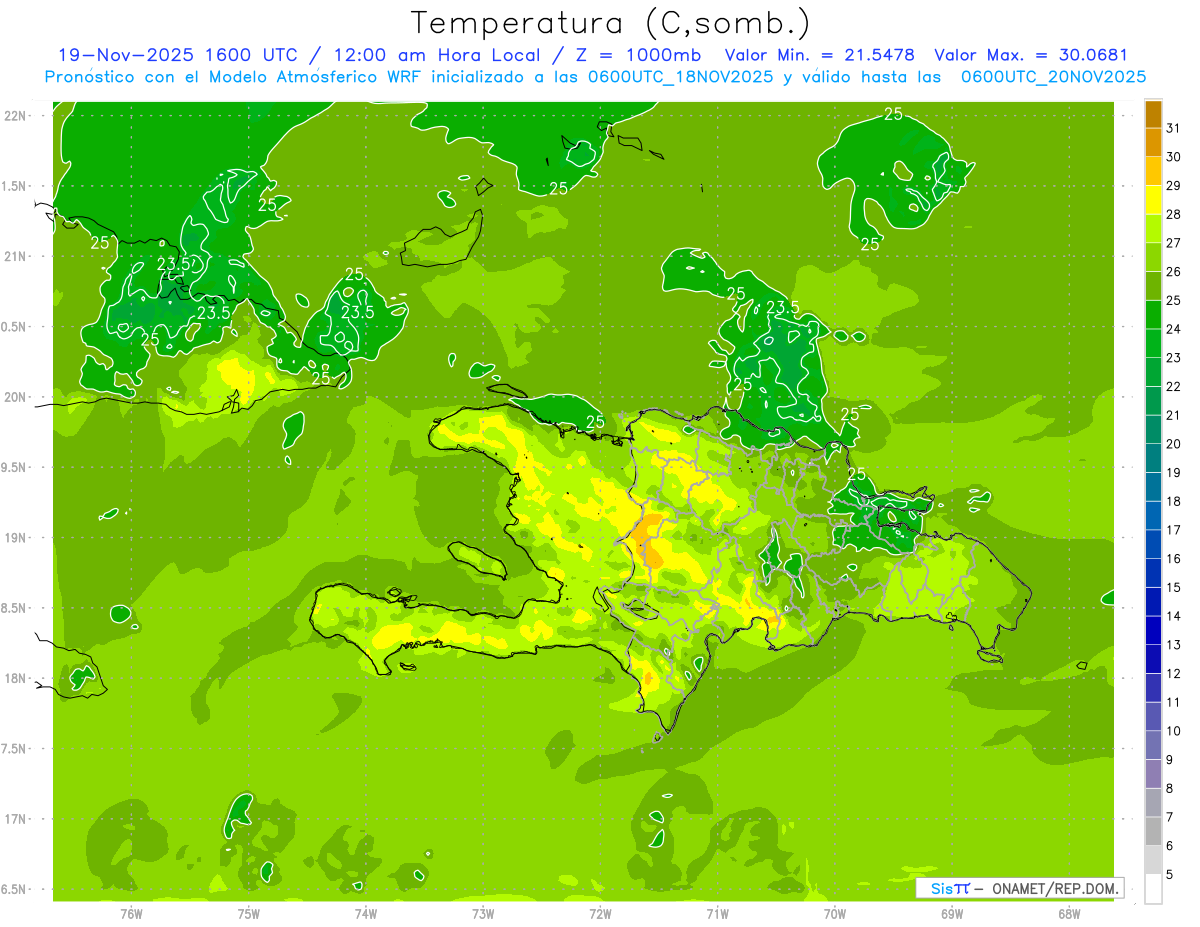Screen dimensions: 1200x927
Task: Click the '18N' latitude axis label
Action: pos(17,678)
